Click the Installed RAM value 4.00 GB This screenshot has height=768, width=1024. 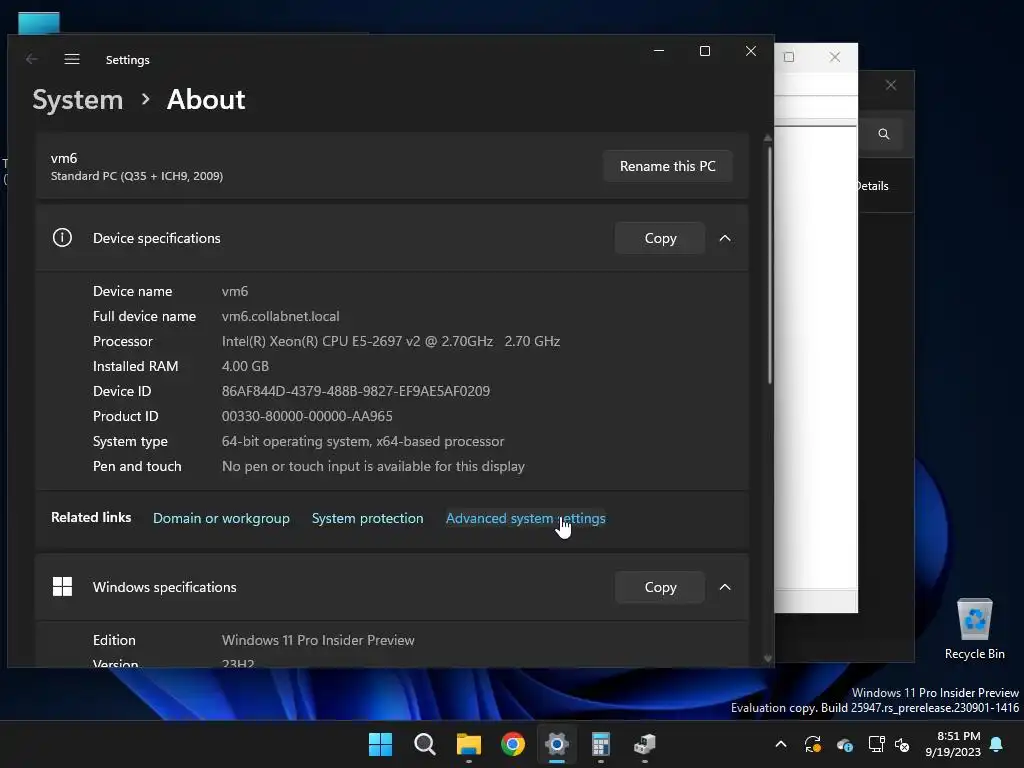point(245,366)
